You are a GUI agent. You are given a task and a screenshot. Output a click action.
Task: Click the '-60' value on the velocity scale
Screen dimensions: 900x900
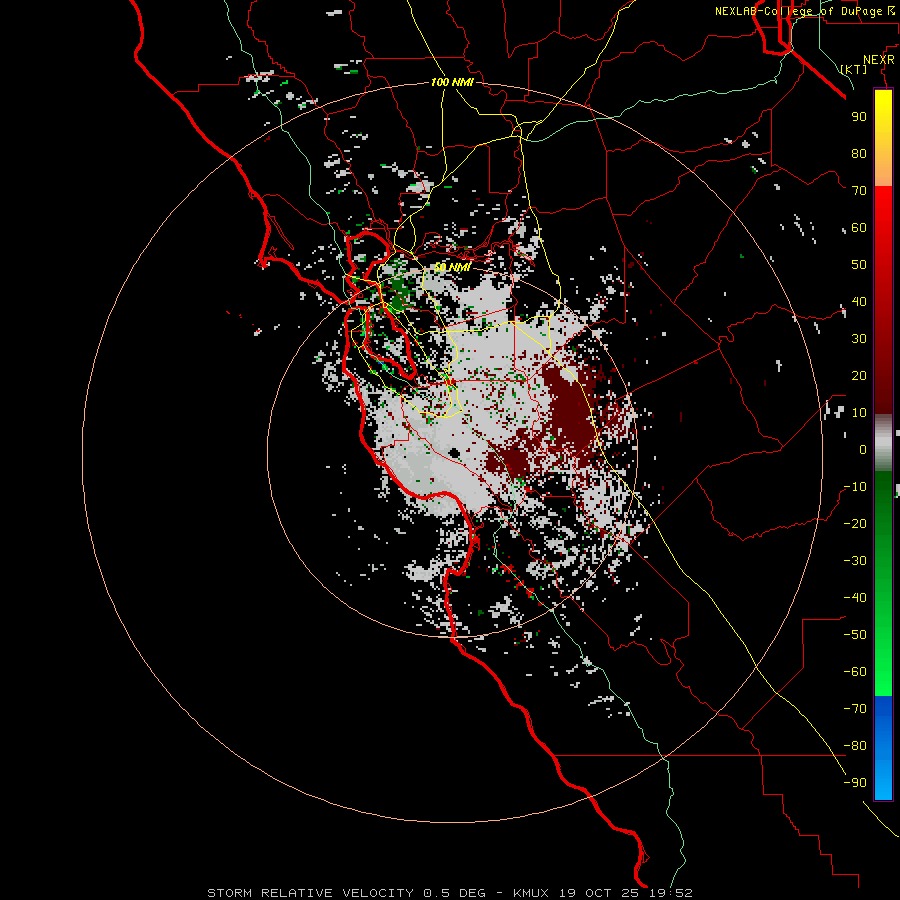855,672
